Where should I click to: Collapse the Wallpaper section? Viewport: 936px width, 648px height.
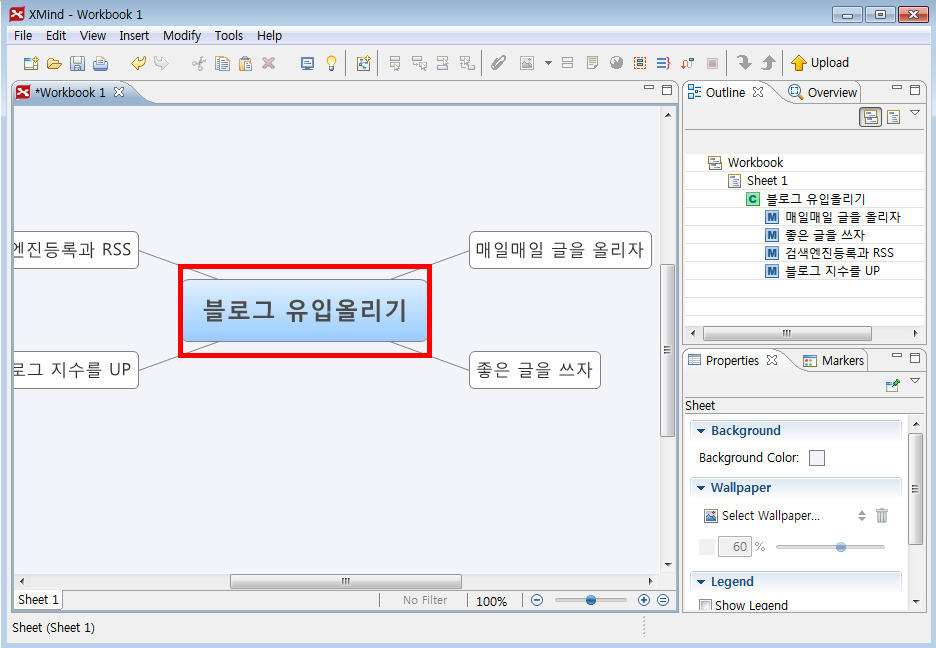[x=701, y=488]
